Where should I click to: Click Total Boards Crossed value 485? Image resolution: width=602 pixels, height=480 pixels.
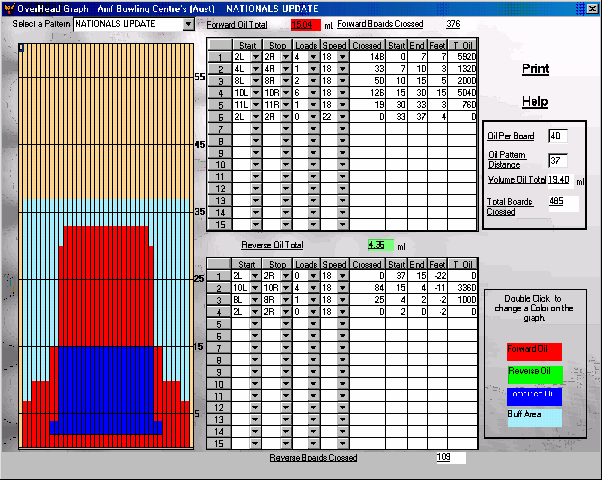[x=563, y=203]
